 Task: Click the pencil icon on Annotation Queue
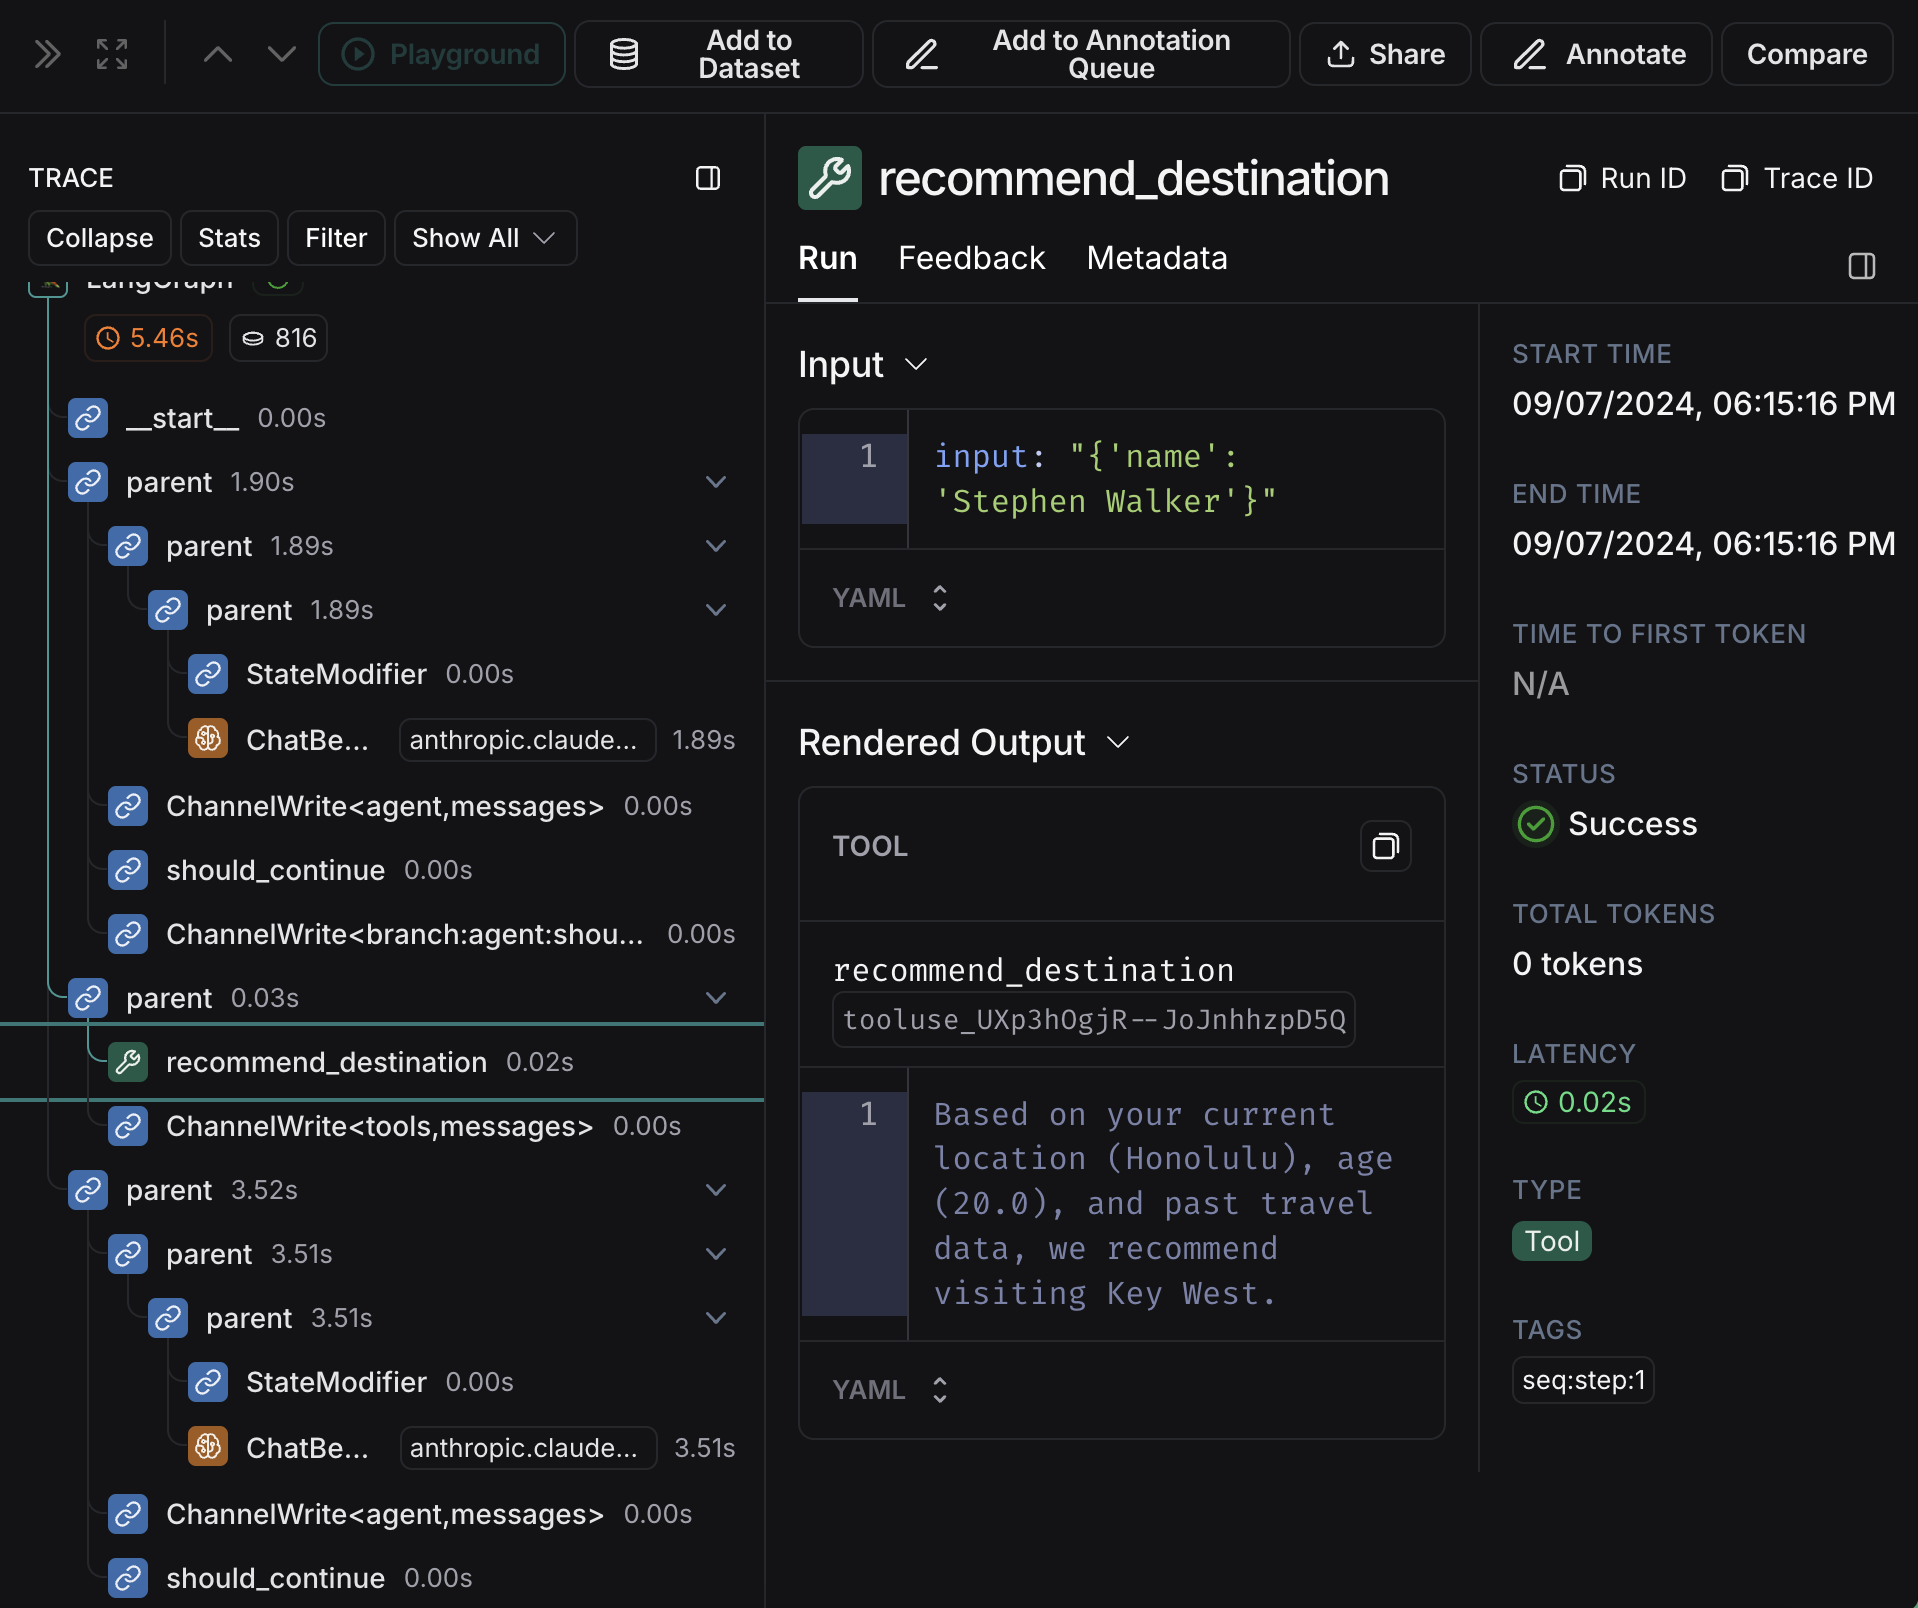pyautogui.click(x=921, y=54)
